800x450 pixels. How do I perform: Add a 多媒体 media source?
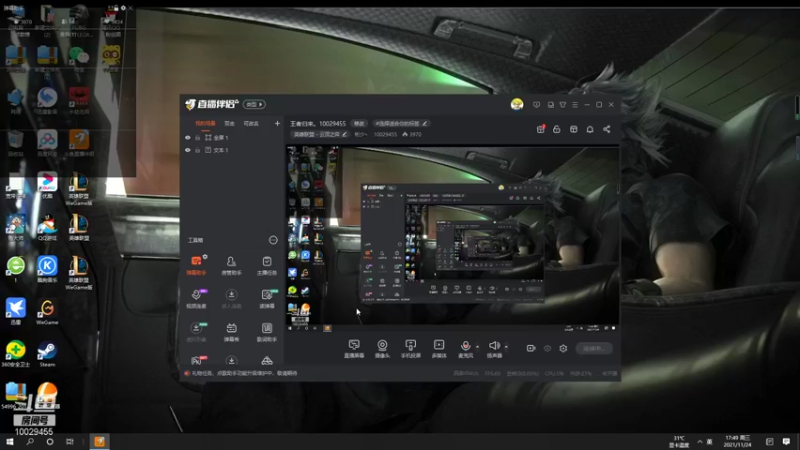439,349
